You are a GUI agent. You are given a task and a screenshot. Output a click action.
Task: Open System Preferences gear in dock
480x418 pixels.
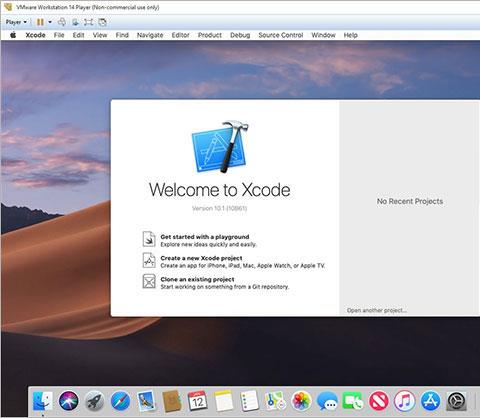456,401
